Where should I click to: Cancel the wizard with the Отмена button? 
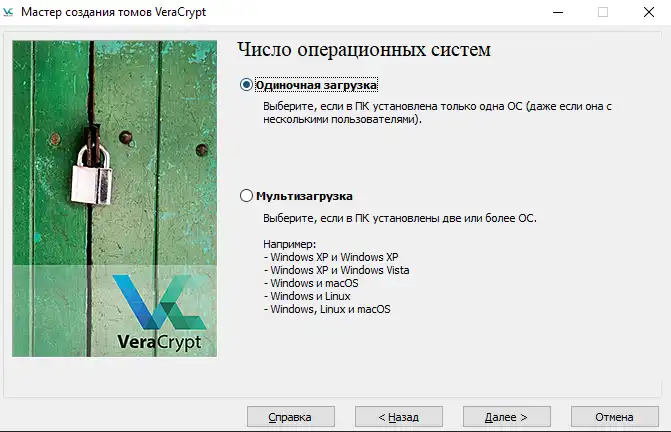(614, 416)
